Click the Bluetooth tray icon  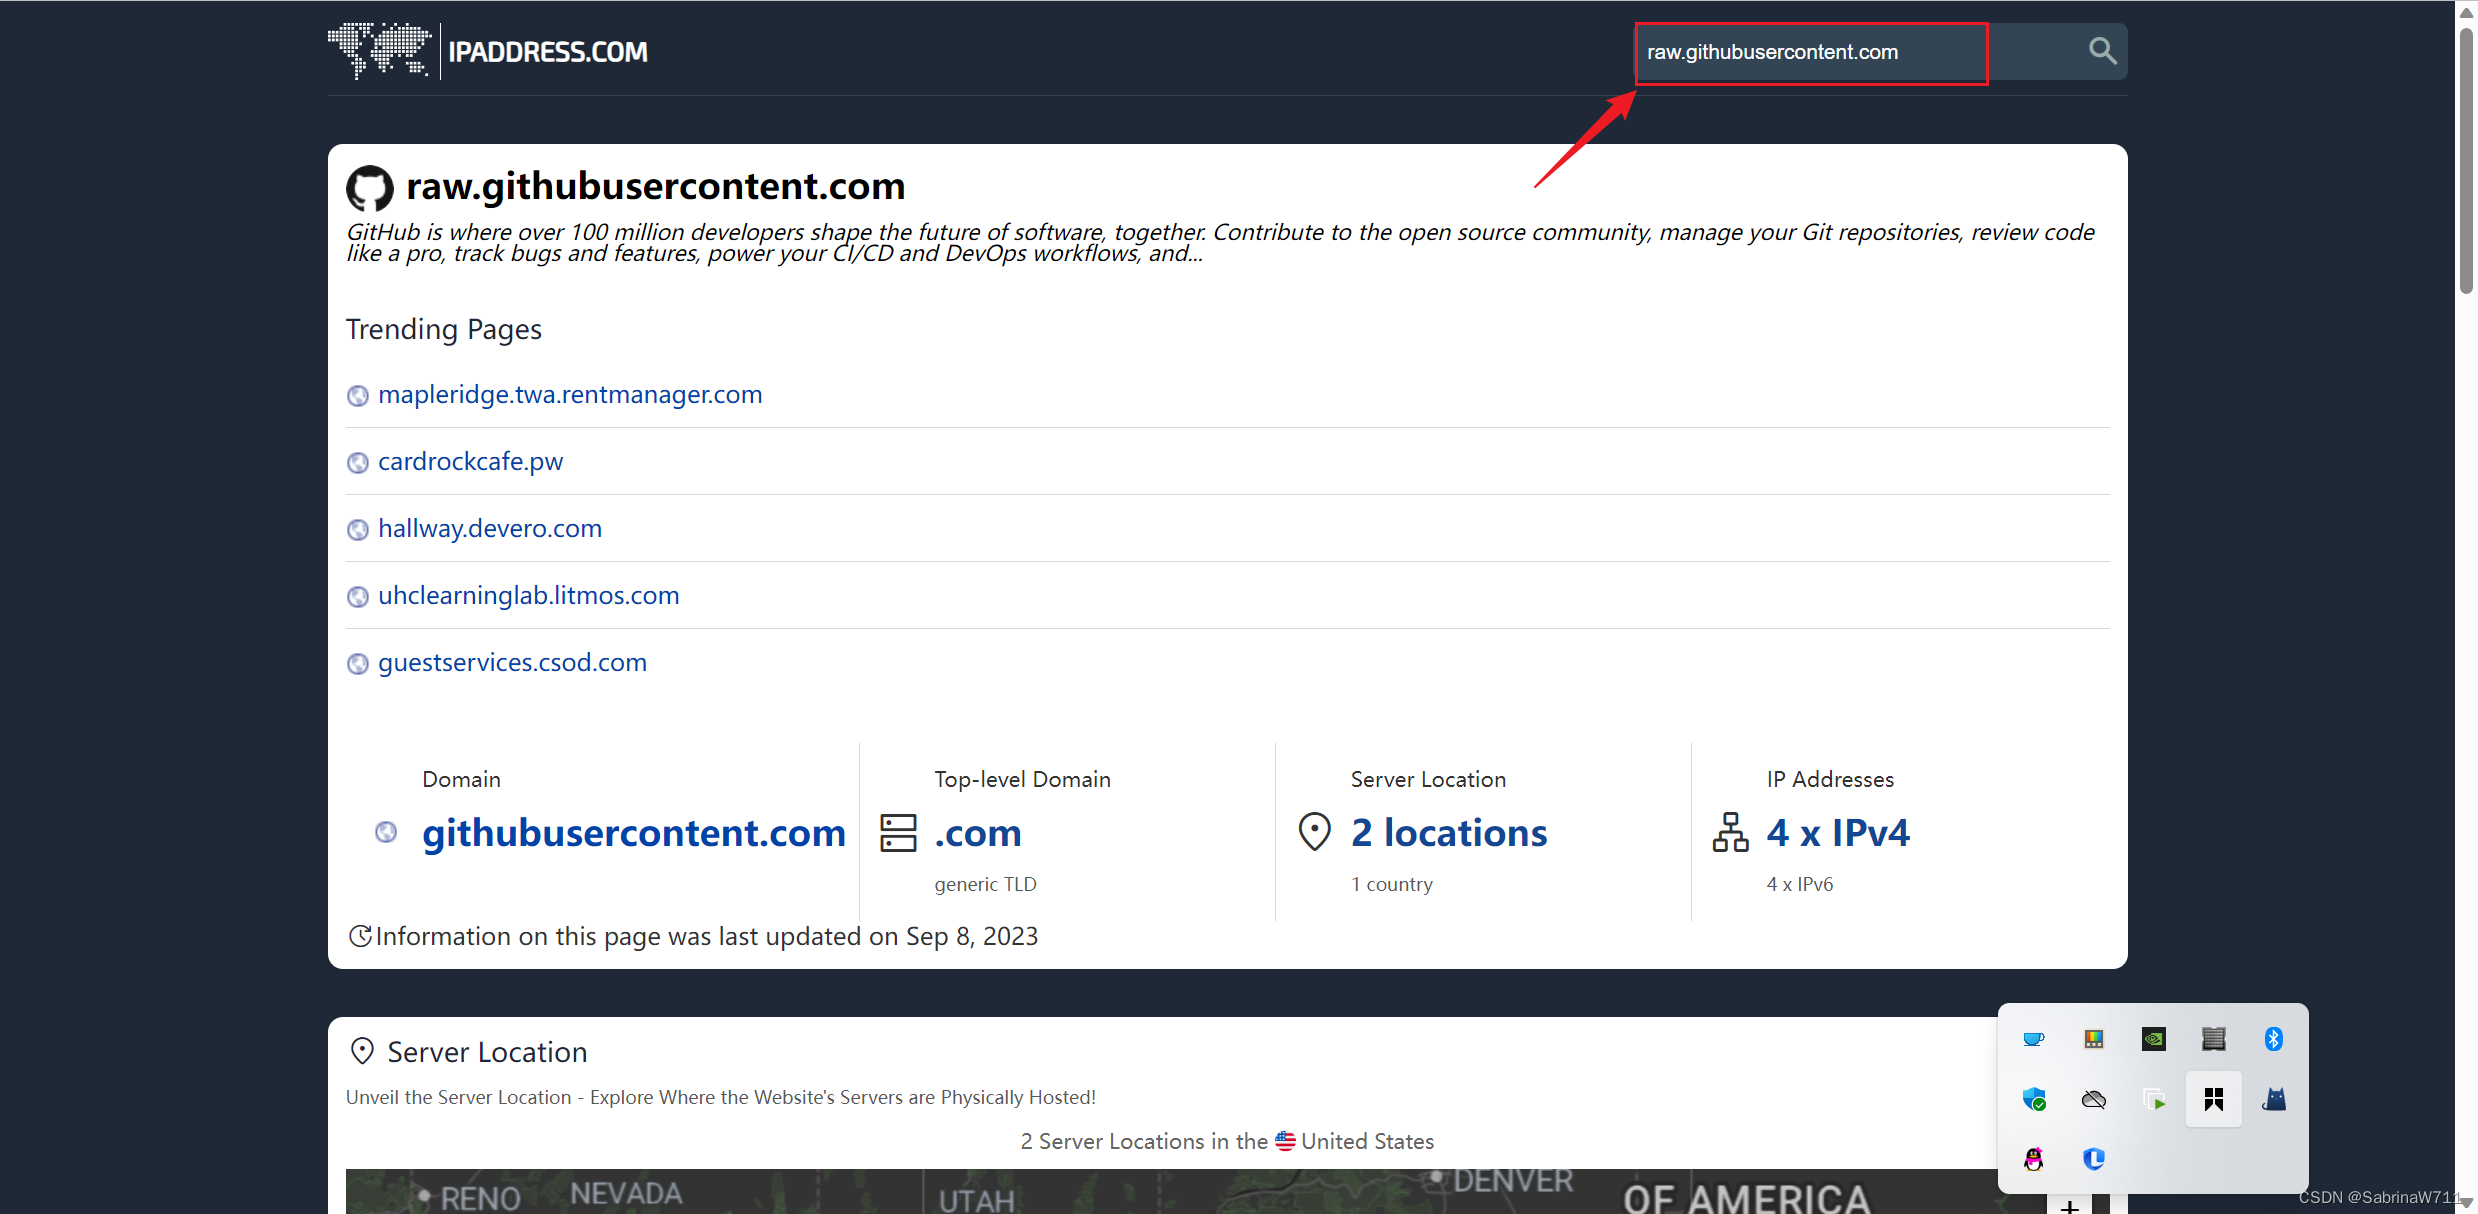coord(2273,1039)
